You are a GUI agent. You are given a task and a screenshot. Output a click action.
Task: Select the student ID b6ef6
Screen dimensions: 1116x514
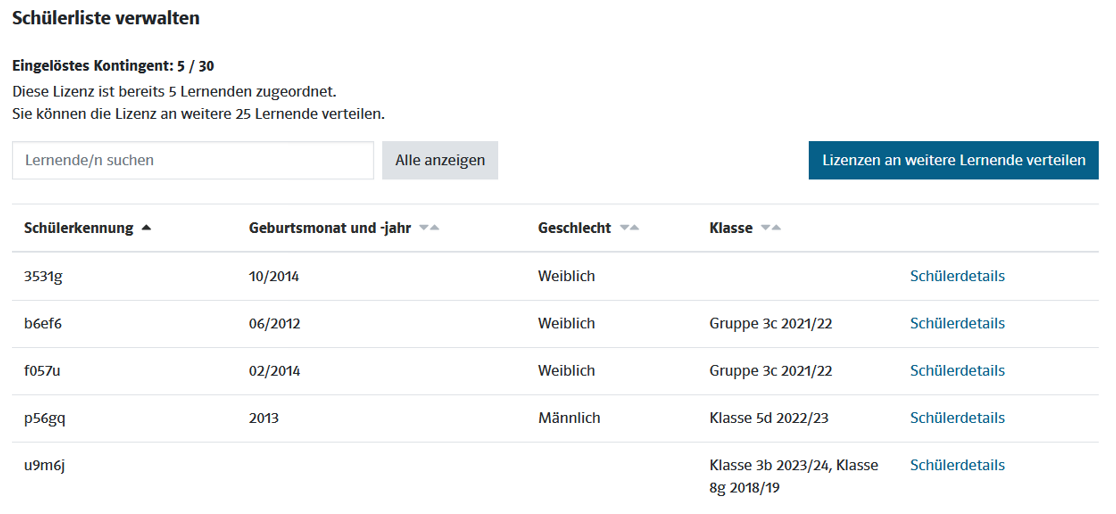point(43,323)
